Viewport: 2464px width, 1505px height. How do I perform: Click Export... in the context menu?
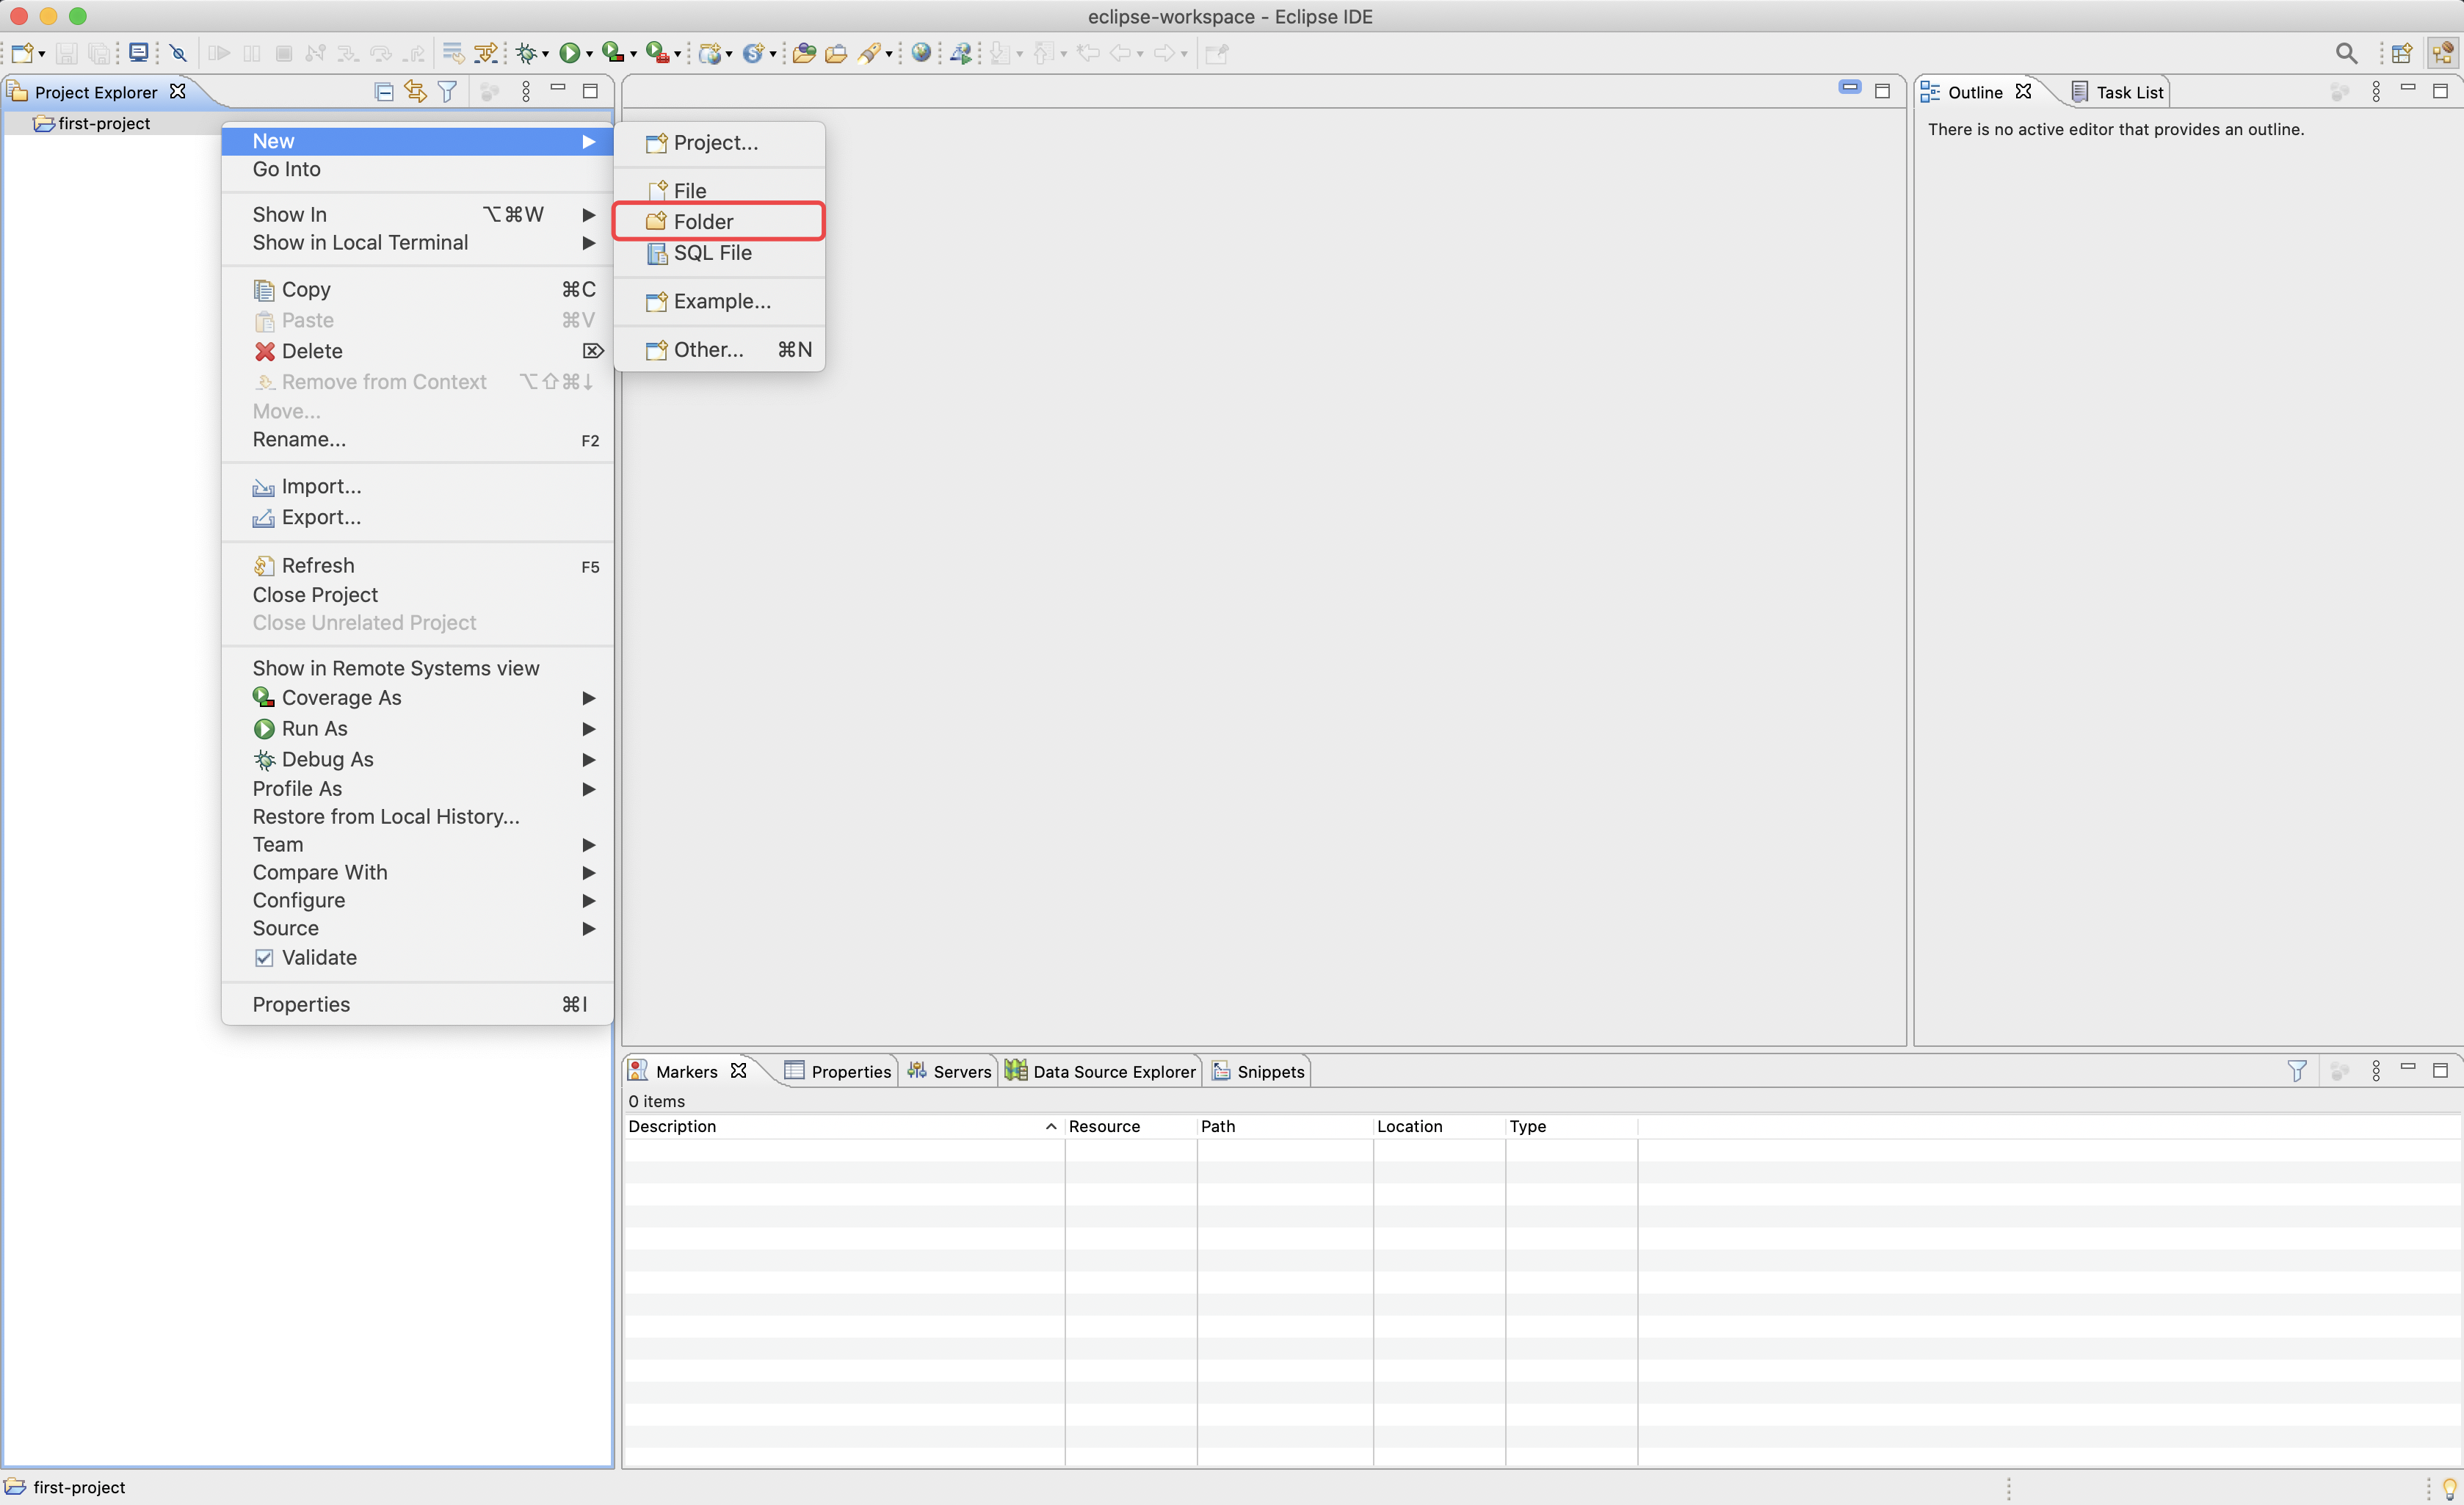tap(417, 517)
